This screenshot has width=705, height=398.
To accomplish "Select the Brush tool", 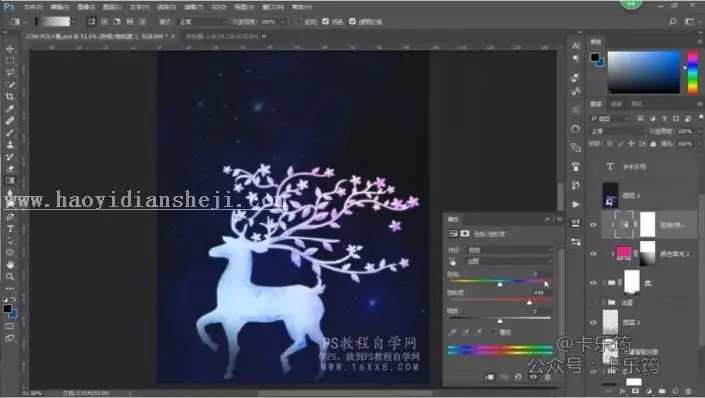I will [x=10, y=133].
